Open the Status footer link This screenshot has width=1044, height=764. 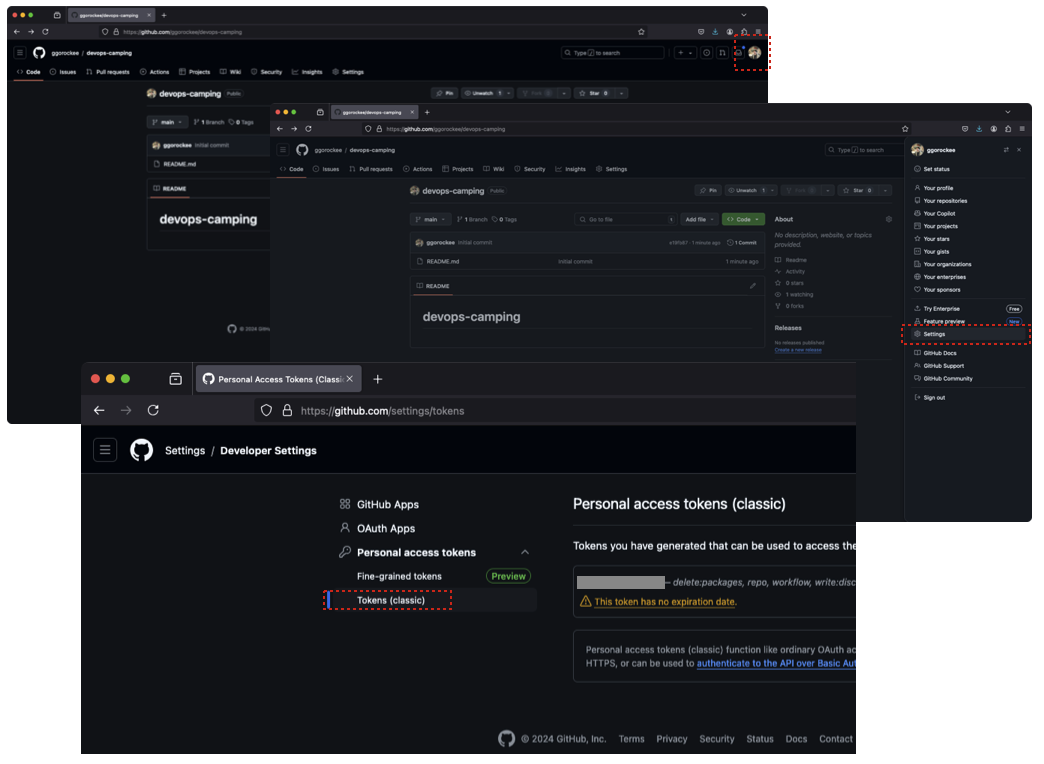[760, 740]
